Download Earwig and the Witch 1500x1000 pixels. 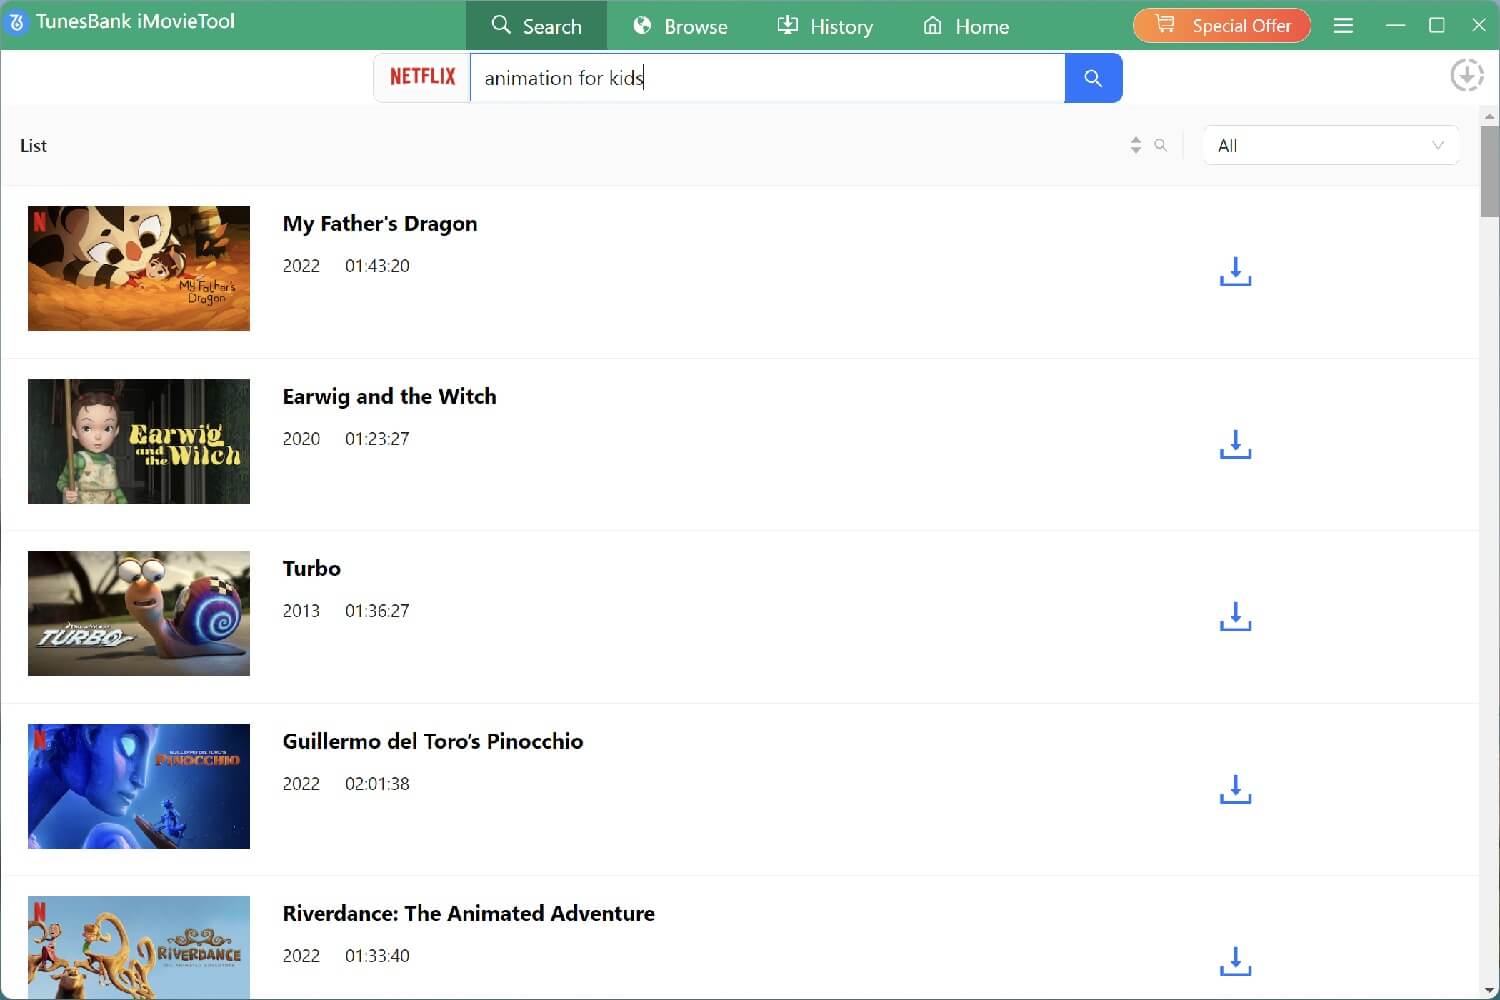[x=1234, y=444]
